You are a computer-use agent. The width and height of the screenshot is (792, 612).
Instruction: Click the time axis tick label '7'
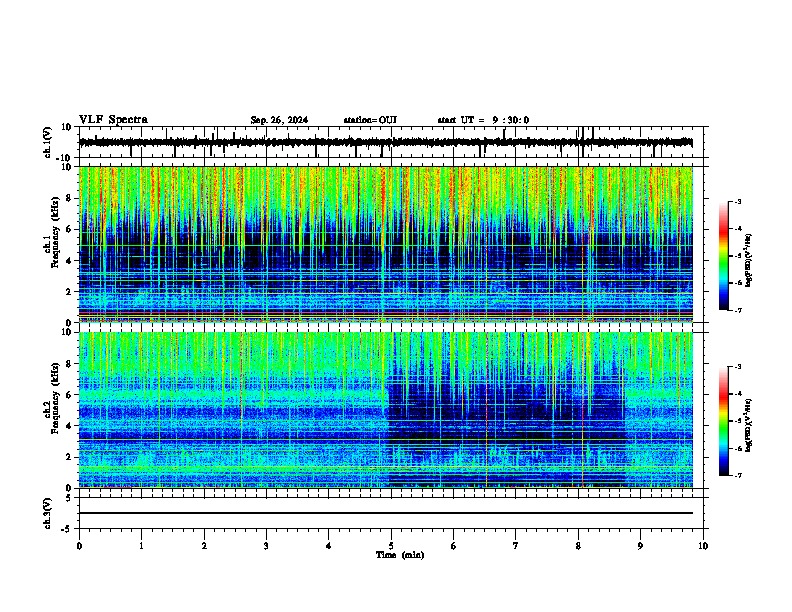pos(516,546)
